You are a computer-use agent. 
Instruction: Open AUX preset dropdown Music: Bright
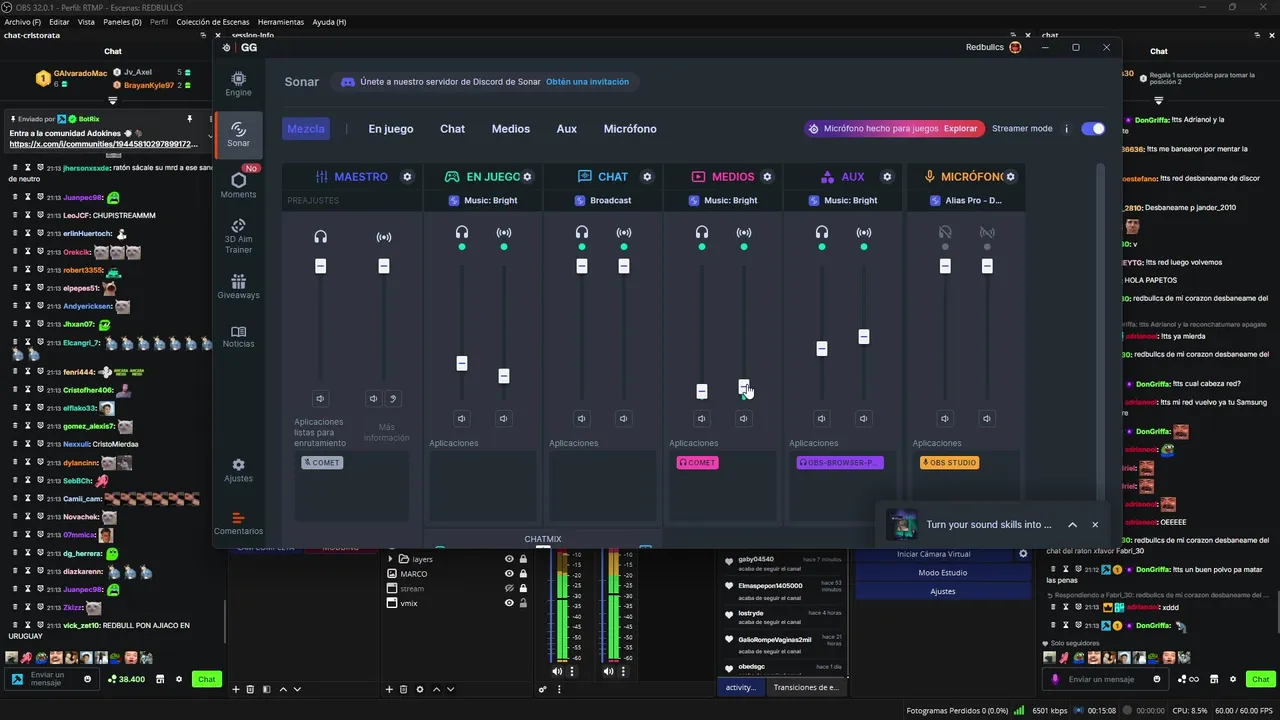843,200
